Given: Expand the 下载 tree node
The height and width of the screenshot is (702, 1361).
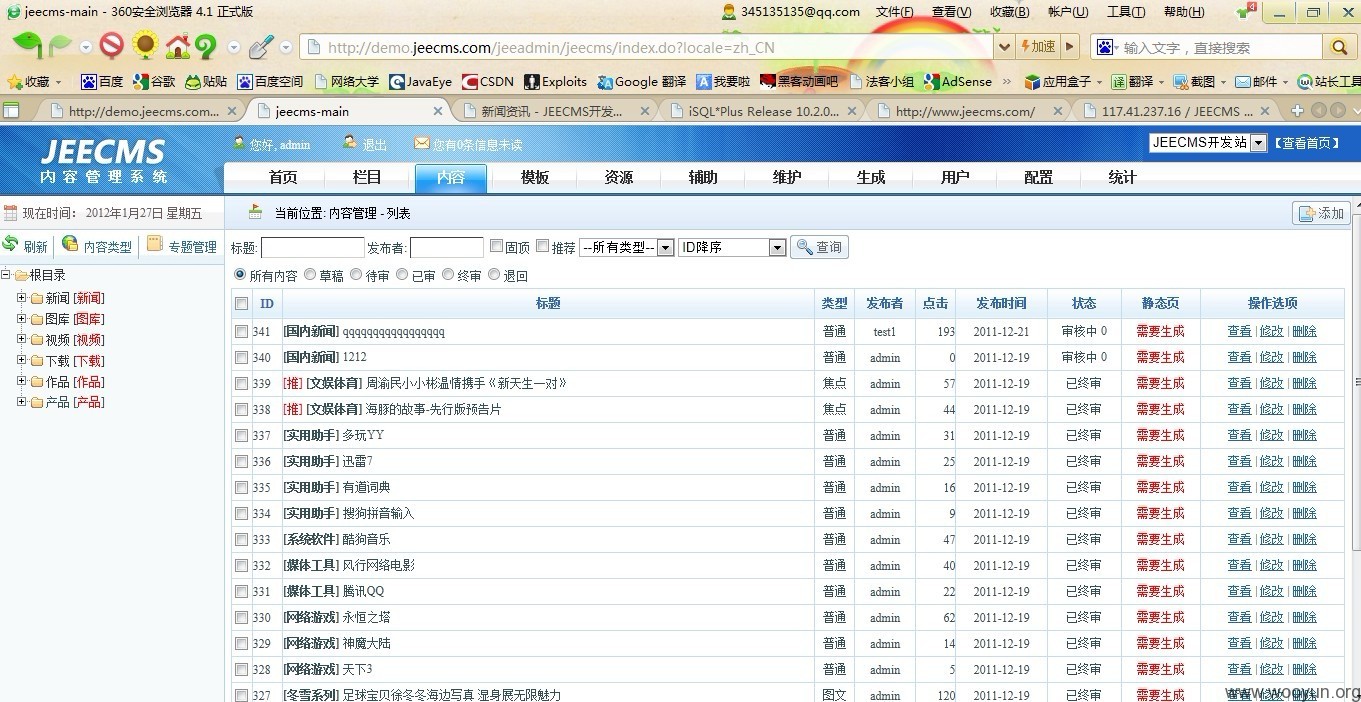Looking at the screenshot, I should pos(21,360).
